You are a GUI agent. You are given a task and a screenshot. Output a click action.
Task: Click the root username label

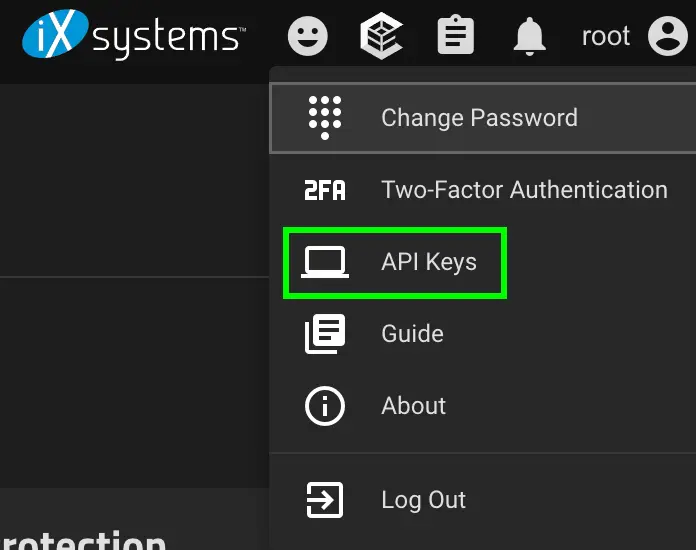pyautogui.click(x=606, y=37)
